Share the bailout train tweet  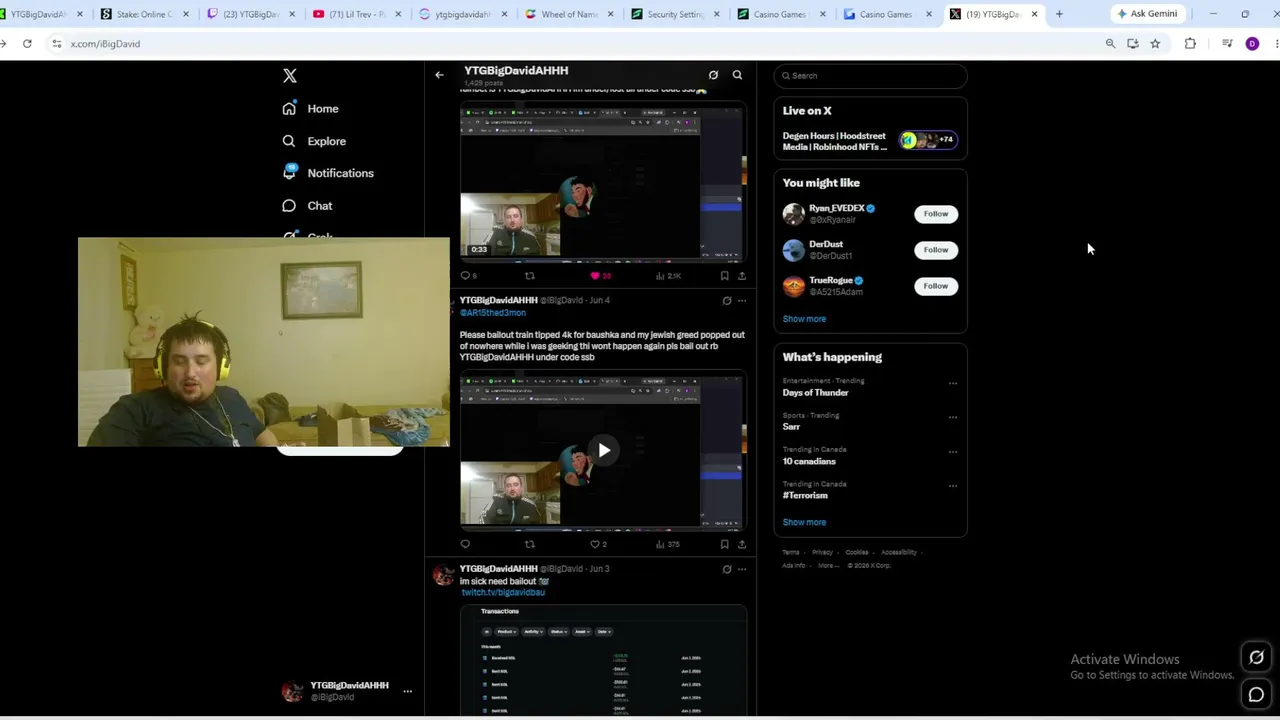coord(741,544)
